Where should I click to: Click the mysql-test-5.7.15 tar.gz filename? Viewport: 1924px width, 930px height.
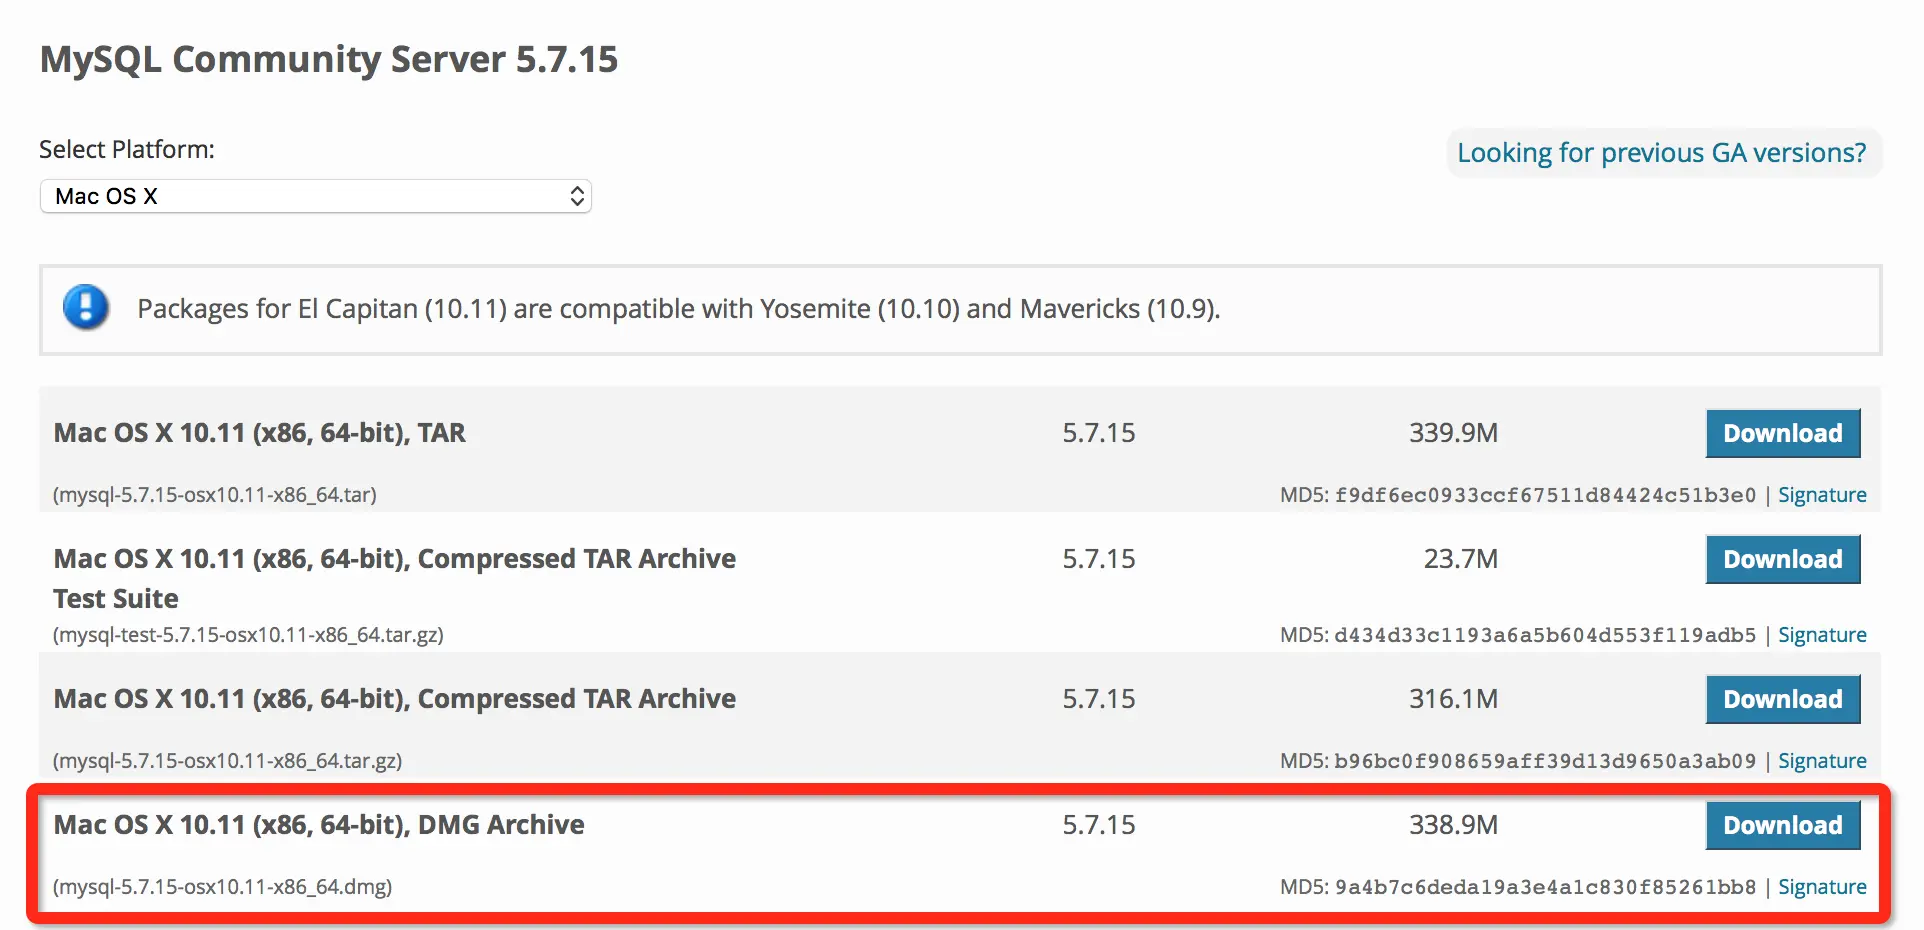pyautogui.click(x=248, y=635)
